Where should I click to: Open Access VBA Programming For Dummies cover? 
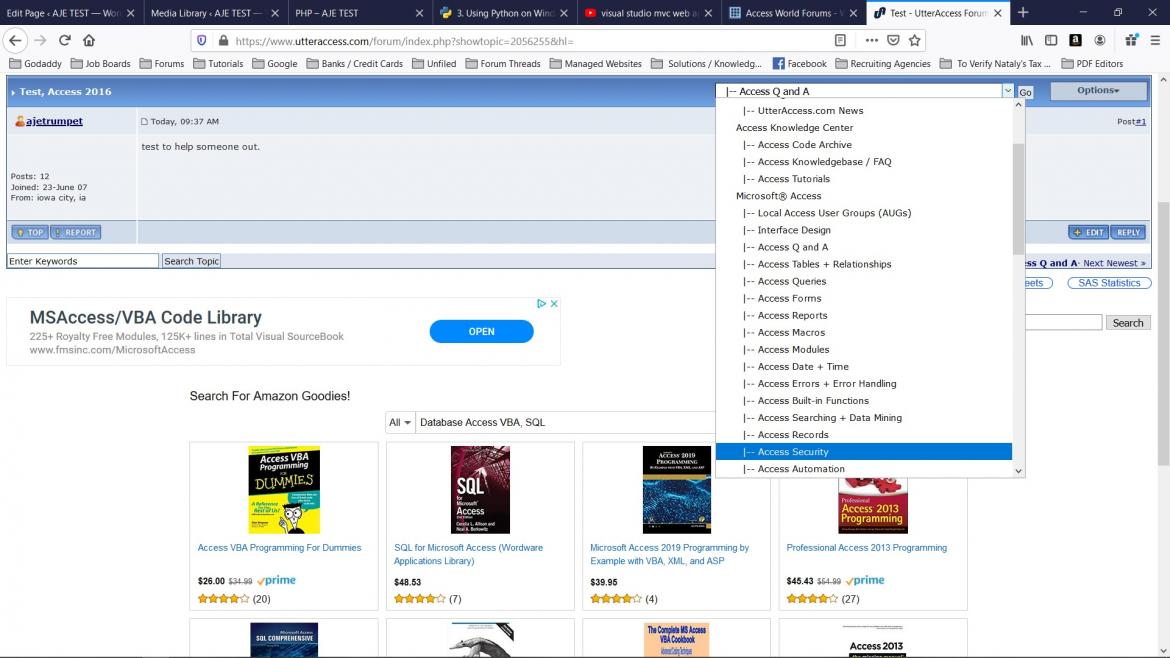pyautogui.click(x=284, y=489)
